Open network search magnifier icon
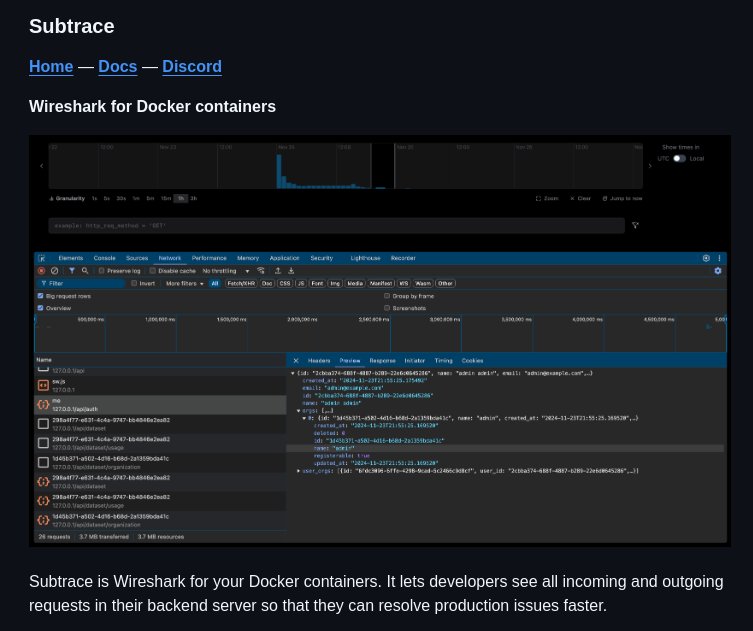 pyautogui.click(x=85, y=271)
